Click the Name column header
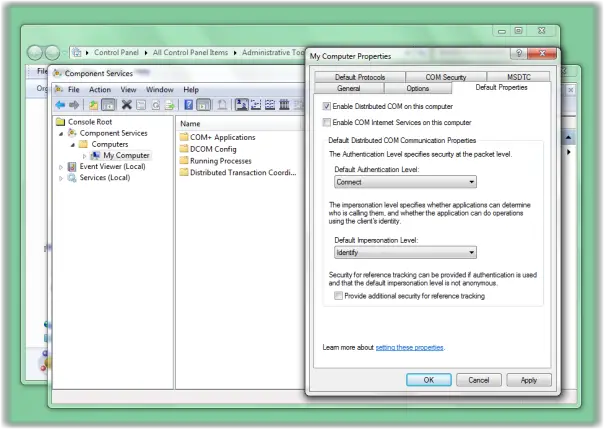This screenshot has width=604, height=429. (239, 124)
